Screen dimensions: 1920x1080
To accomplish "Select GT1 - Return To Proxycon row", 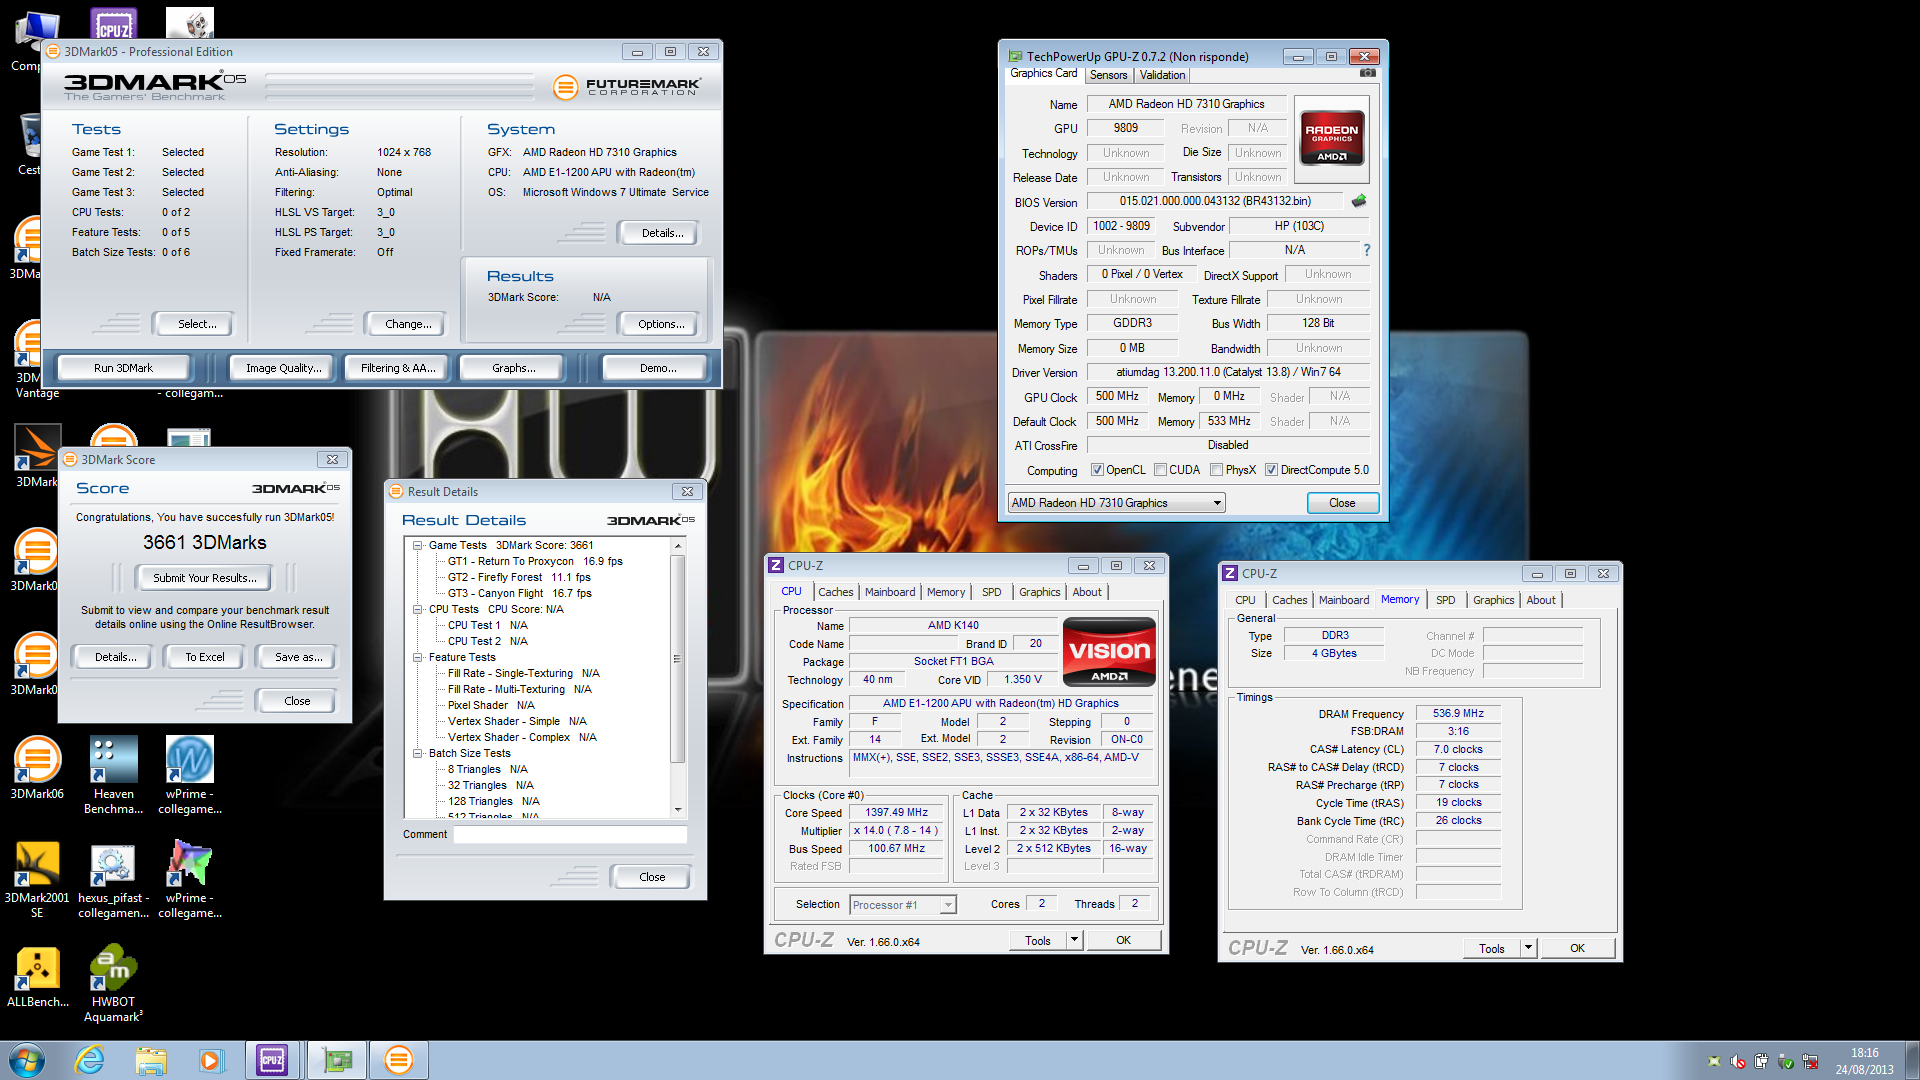I will (x=535, y=561).
